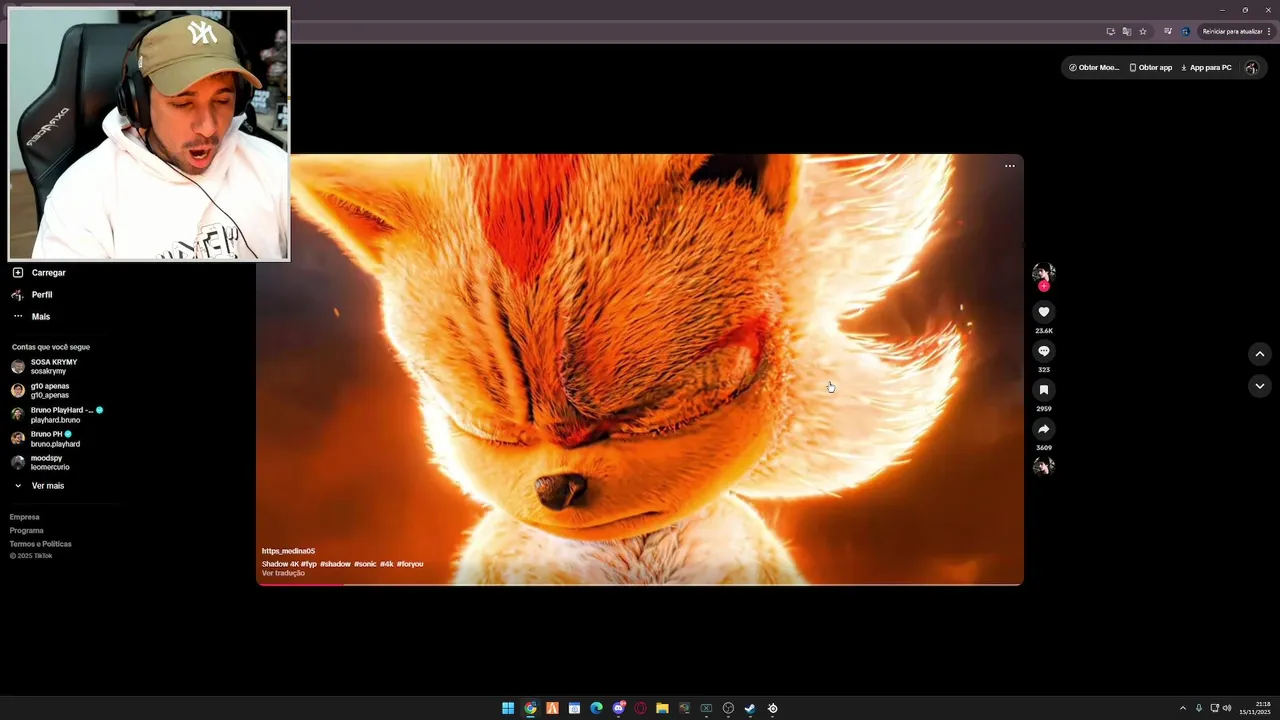Open the translate page icon

[x=1127, y=31]
